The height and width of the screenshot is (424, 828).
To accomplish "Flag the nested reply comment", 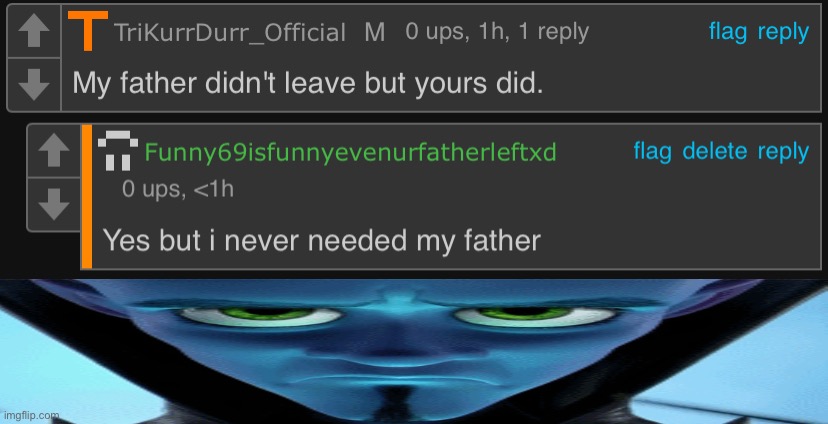I will point(652,152).
